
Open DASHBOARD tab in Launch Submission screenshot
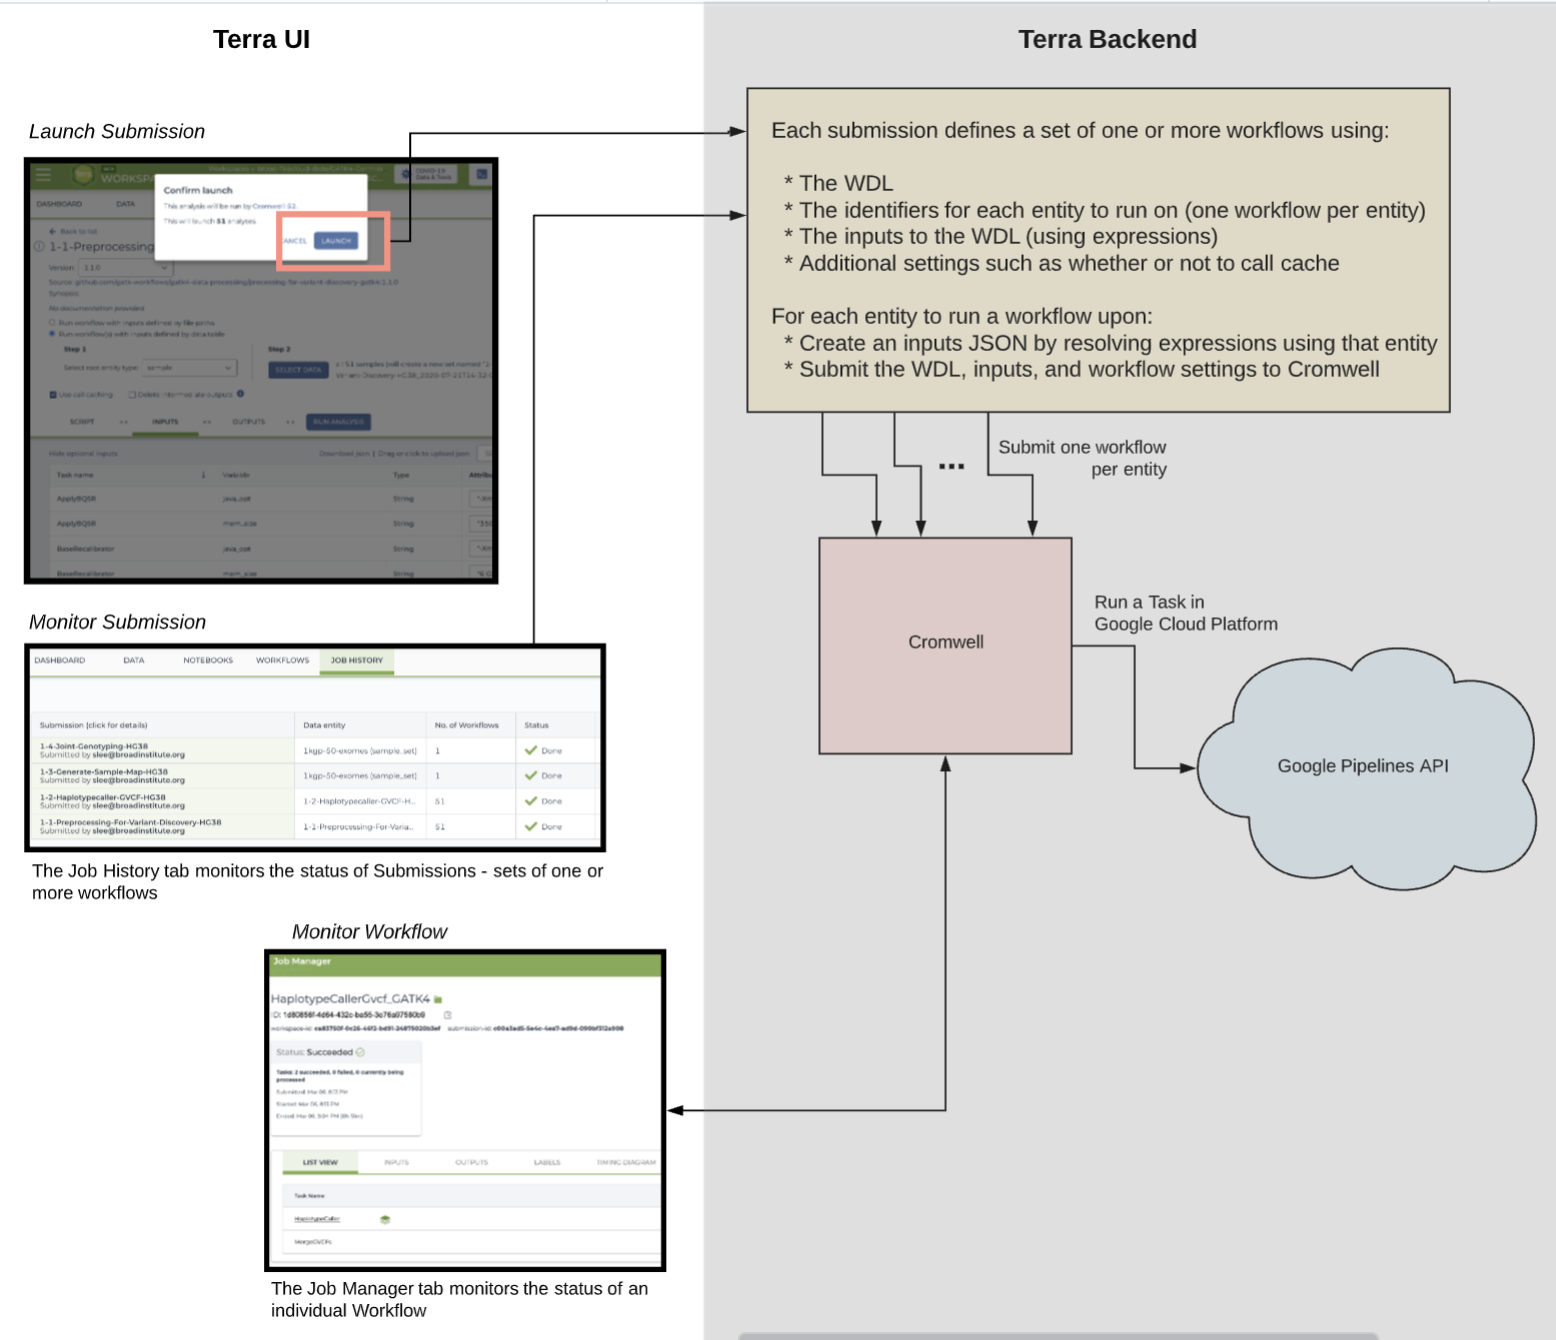(59, 204)
